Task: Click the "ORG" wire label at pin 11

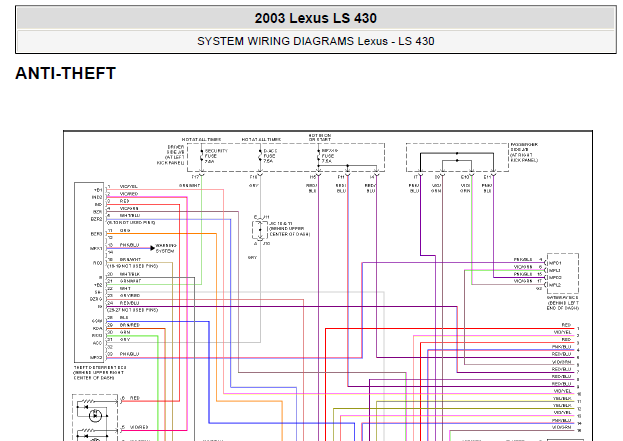Action: (125, 230)
